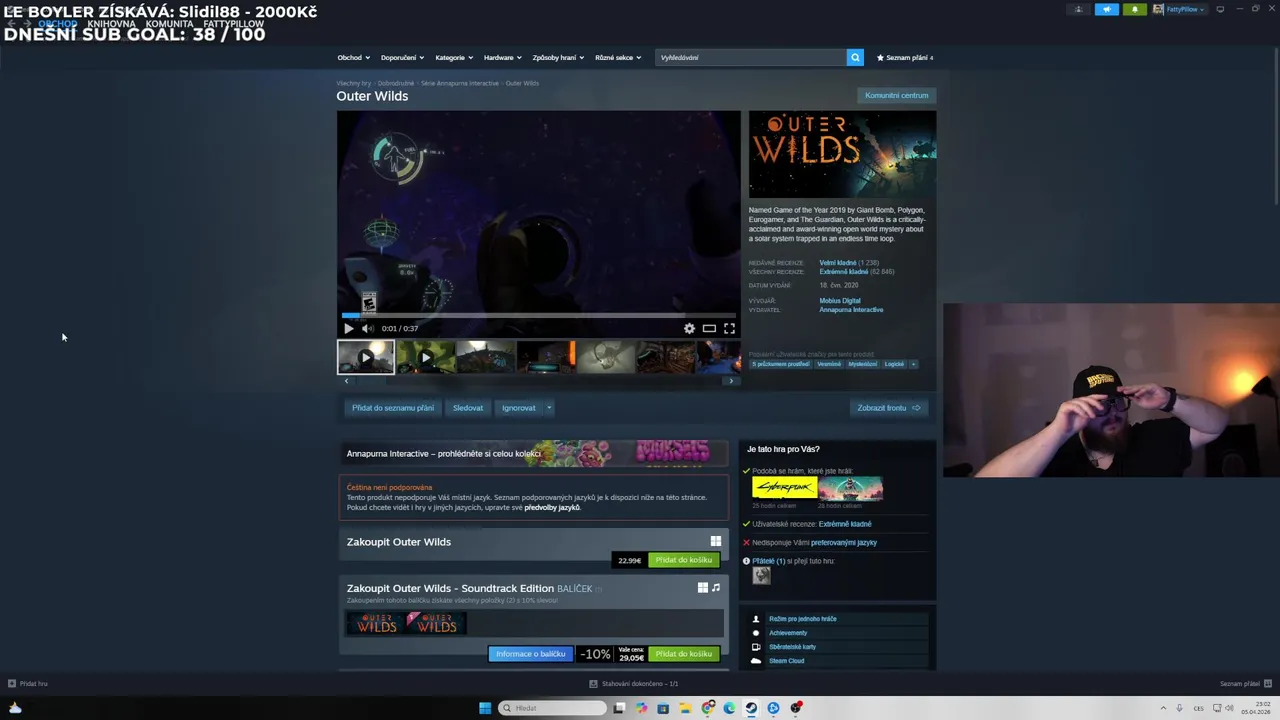The image size is (1280, 720).
Task: Select the Mysteriózní tag
Action: [x=863, y=364]
